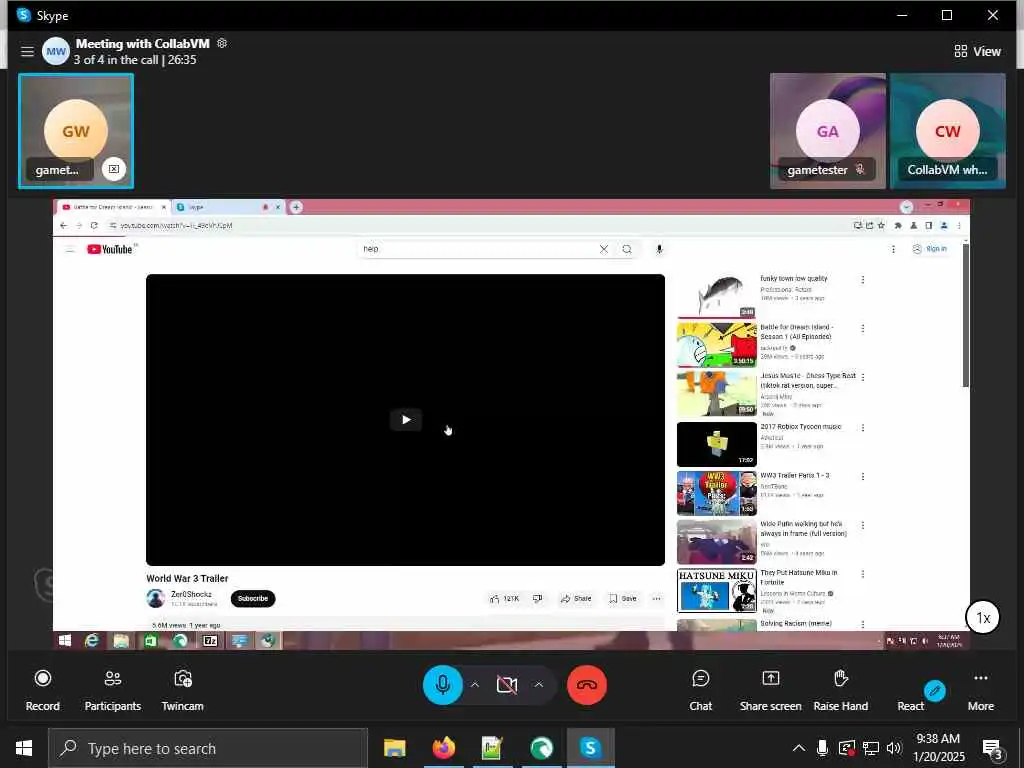
Task: Clear the YouTube search text with X
Action: [x=603, y=249]
